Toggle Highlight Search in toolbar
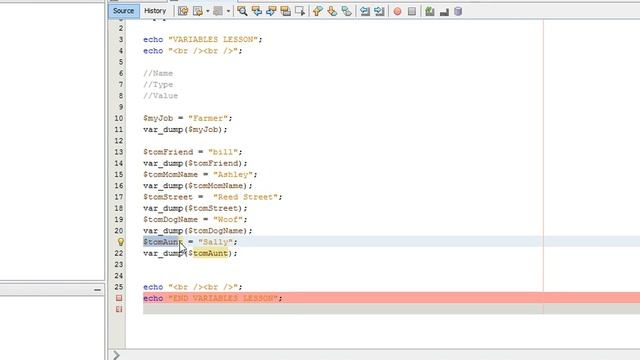The width and height of the screenshot is (640, 360). pyautogui.click(x=286, y=11)
